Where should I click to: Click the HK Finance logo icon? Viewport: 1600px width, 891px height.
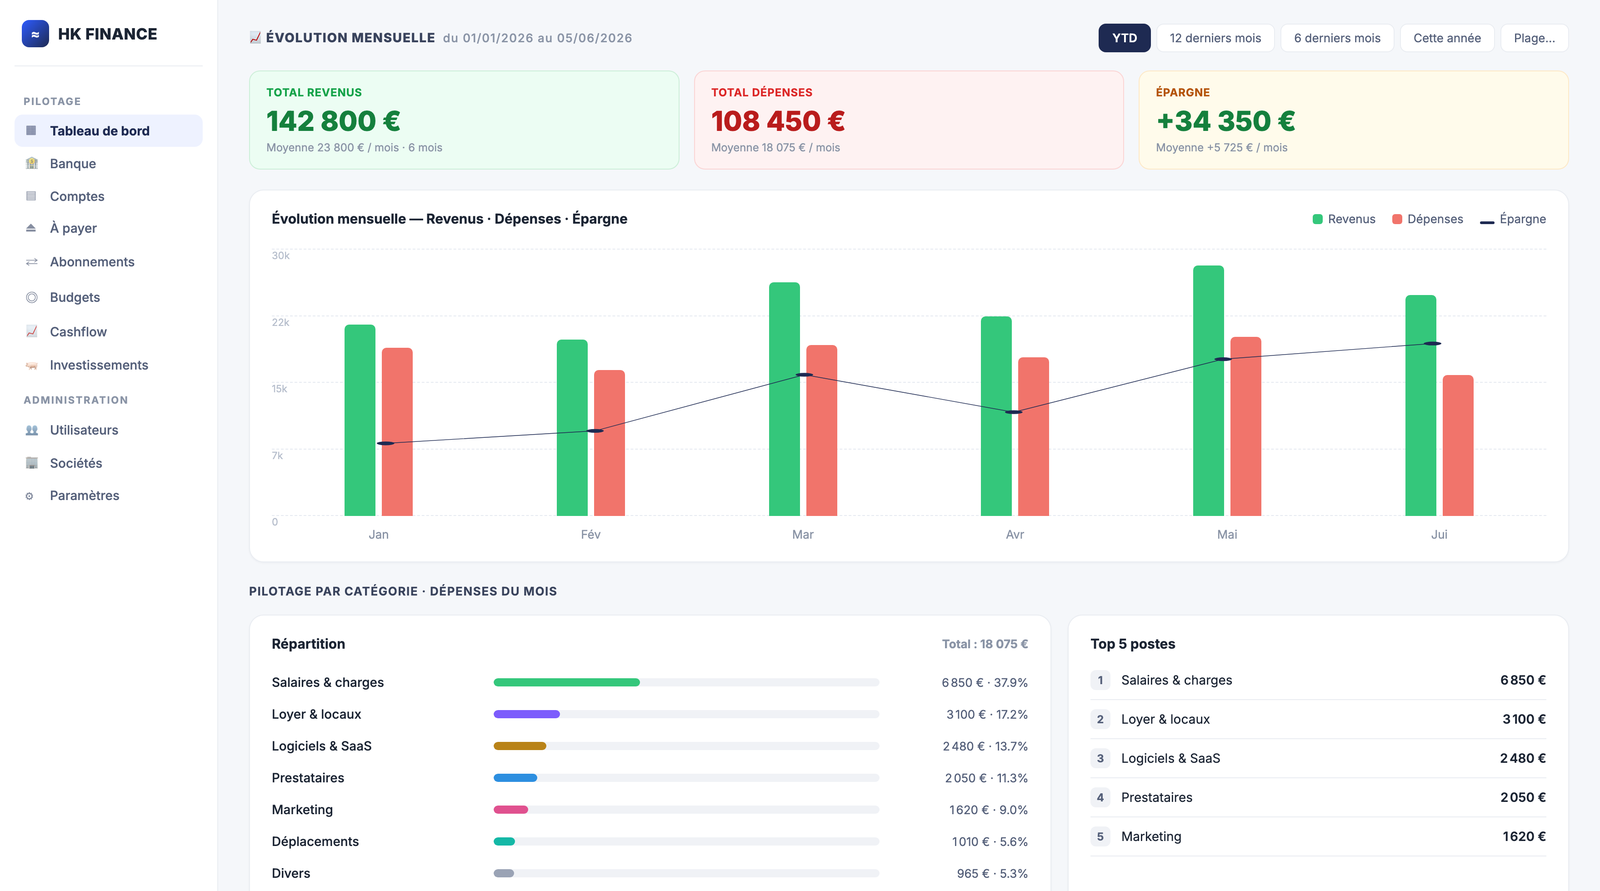click(x=35, y=34)
